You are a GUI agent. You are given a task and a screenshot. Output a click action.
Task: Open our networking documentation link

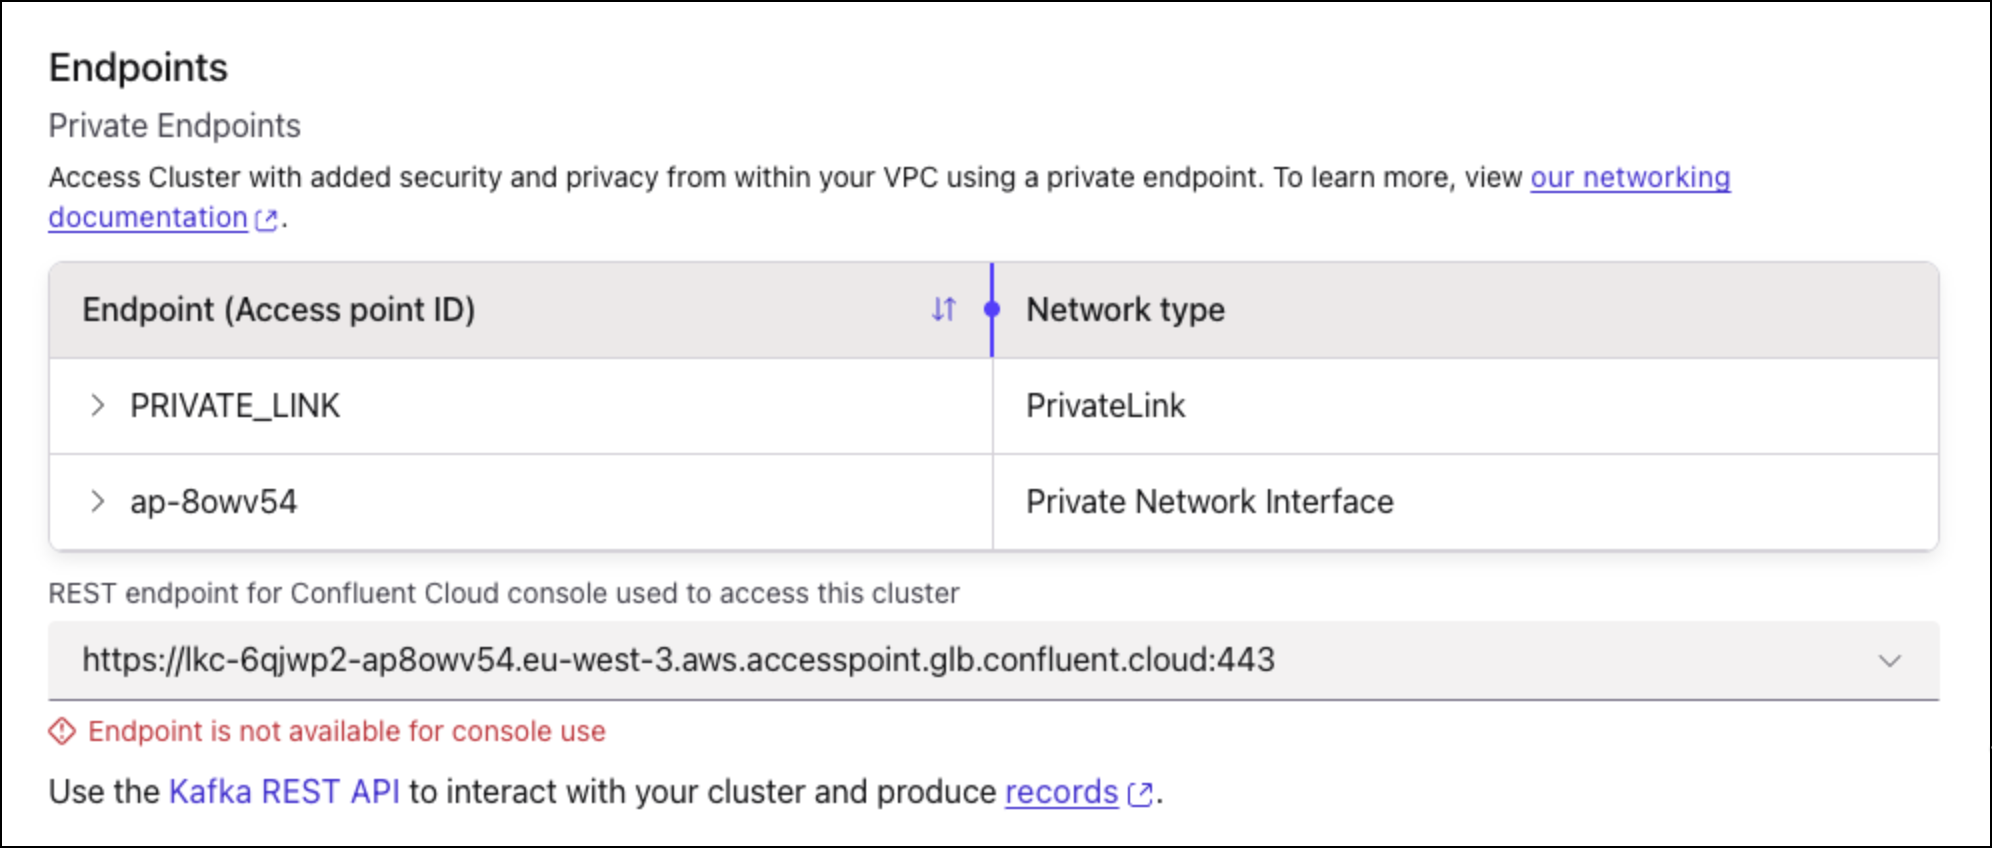point(1630,178)
